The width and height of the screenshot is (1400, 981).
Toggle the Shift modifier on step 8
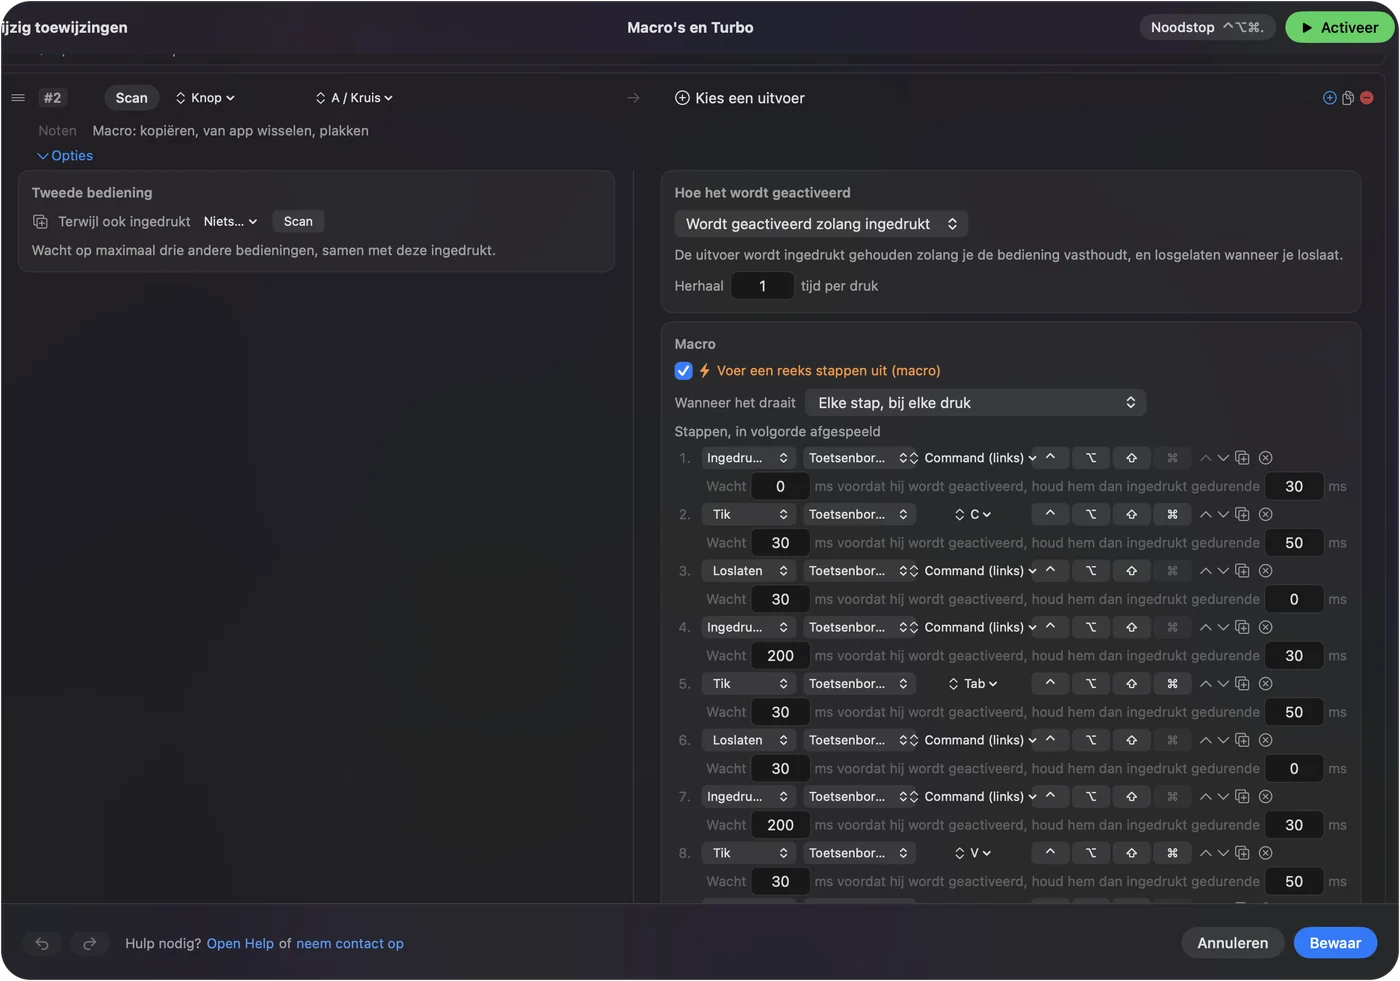tap(1132, 853)
